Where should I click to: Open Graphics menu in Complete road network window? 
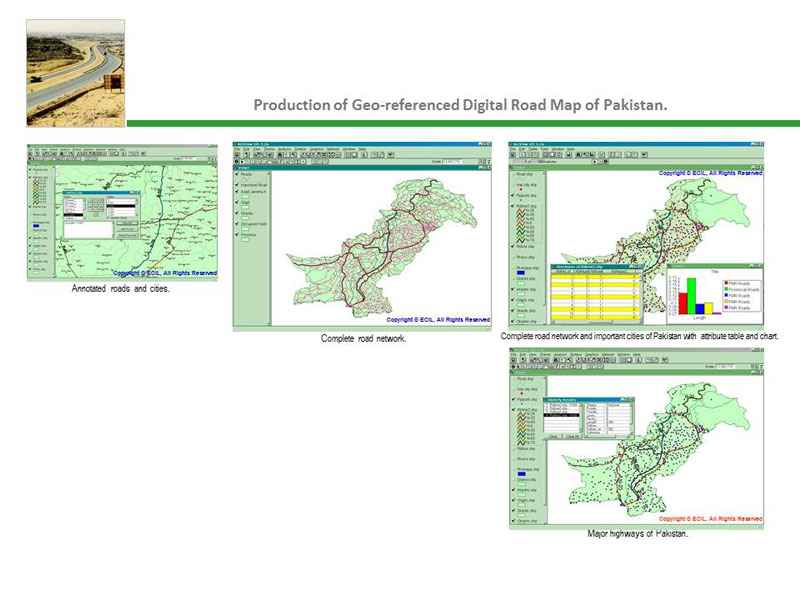coord(316,149)
